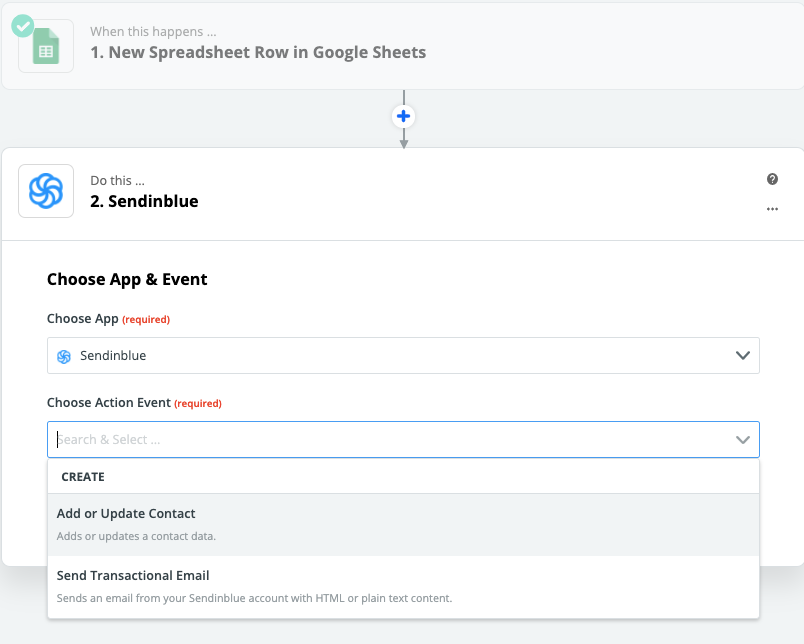The image size is (804, 644).
Task: Click the 'Do this ...' text
Action: 117,180
